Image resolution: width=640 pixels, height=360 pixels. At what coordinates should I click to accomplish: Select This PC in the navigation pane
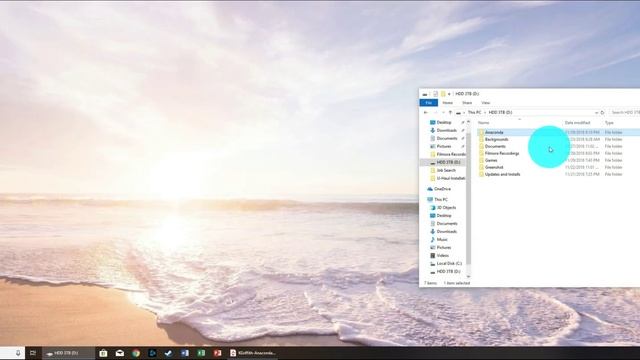pyautogui.click(x=441, y=200)
